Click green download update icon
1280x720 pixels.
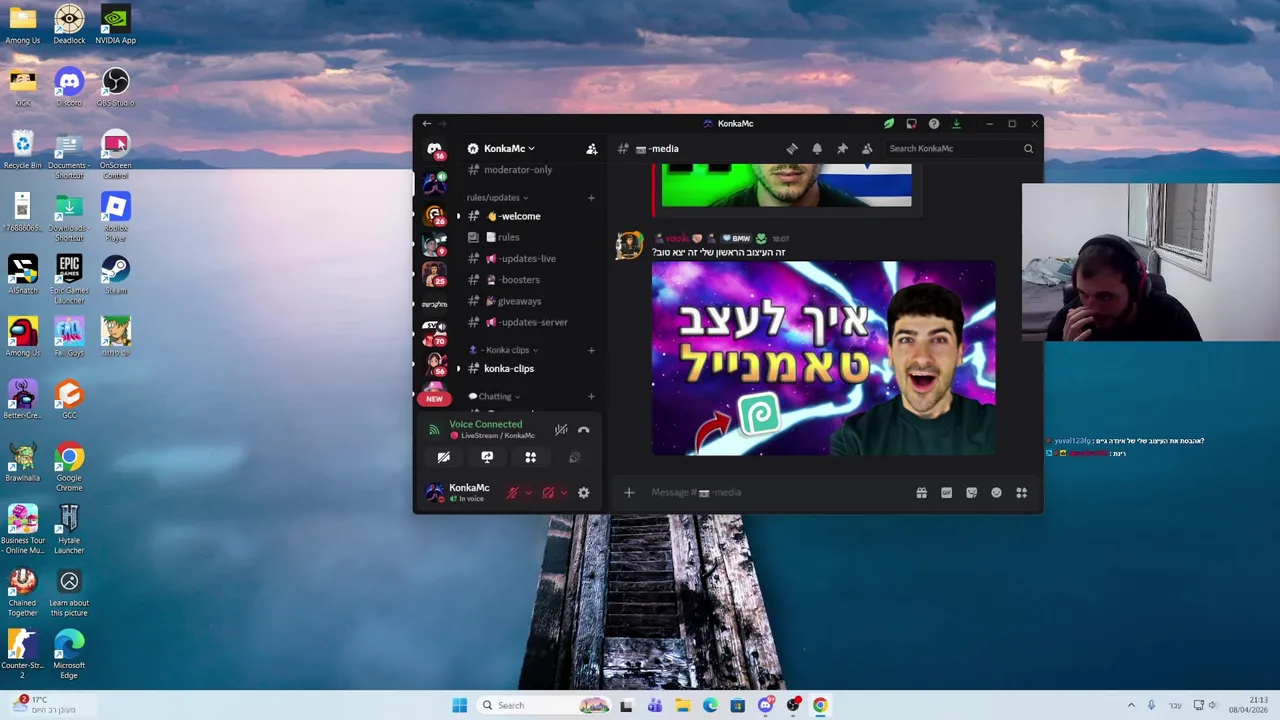956,124
